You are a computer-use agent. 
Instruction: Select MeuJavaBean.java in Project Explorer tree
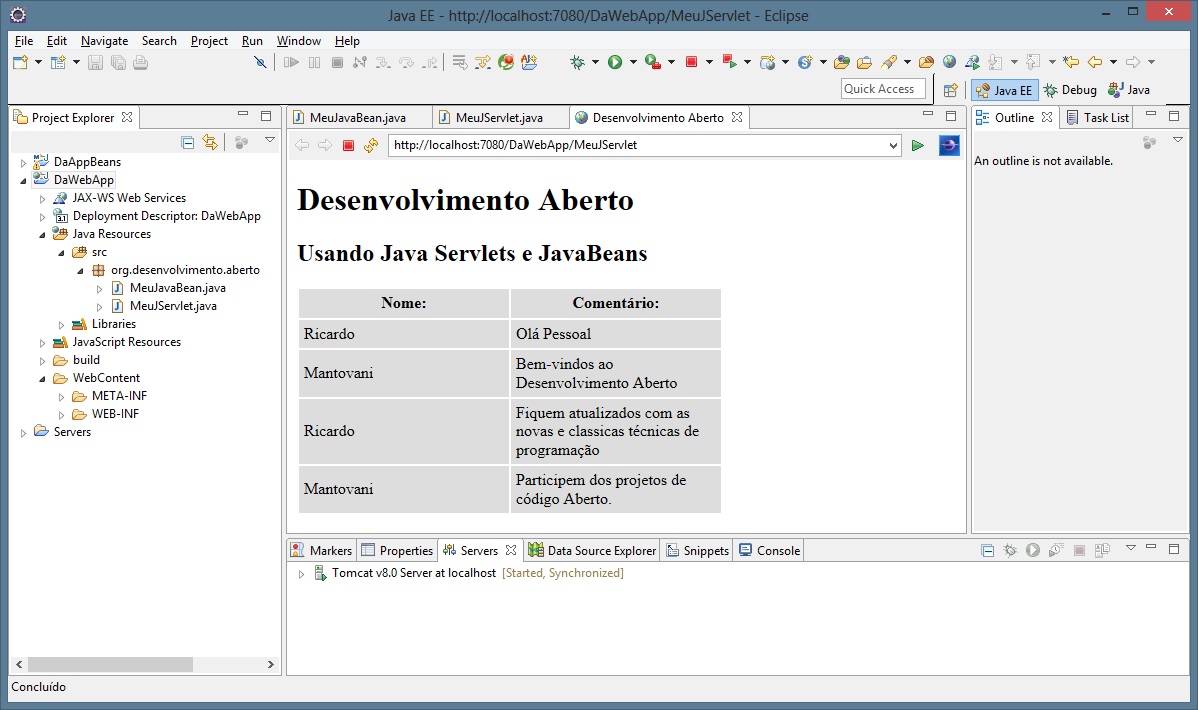pos(177,288)
